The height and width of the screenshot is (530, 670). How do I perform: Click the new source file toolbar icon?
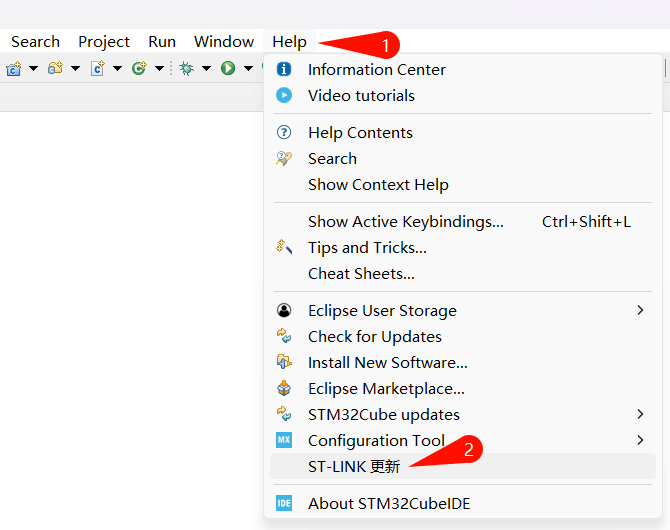point(98,68)
